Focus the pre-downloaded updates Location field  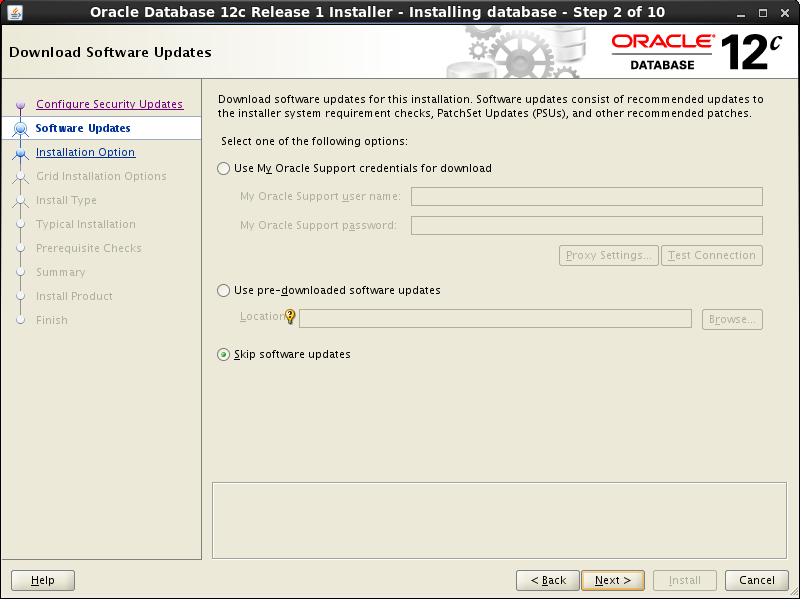click(495, 319)
